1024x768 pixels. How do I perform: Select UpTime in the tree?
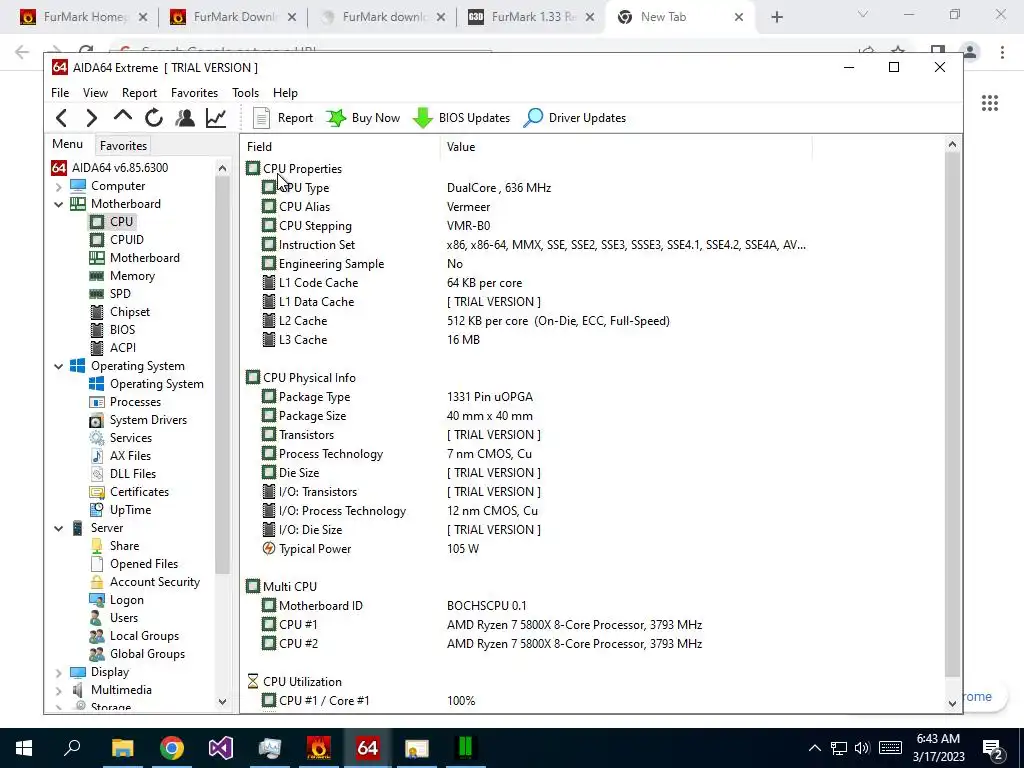(x=130, y=509)
